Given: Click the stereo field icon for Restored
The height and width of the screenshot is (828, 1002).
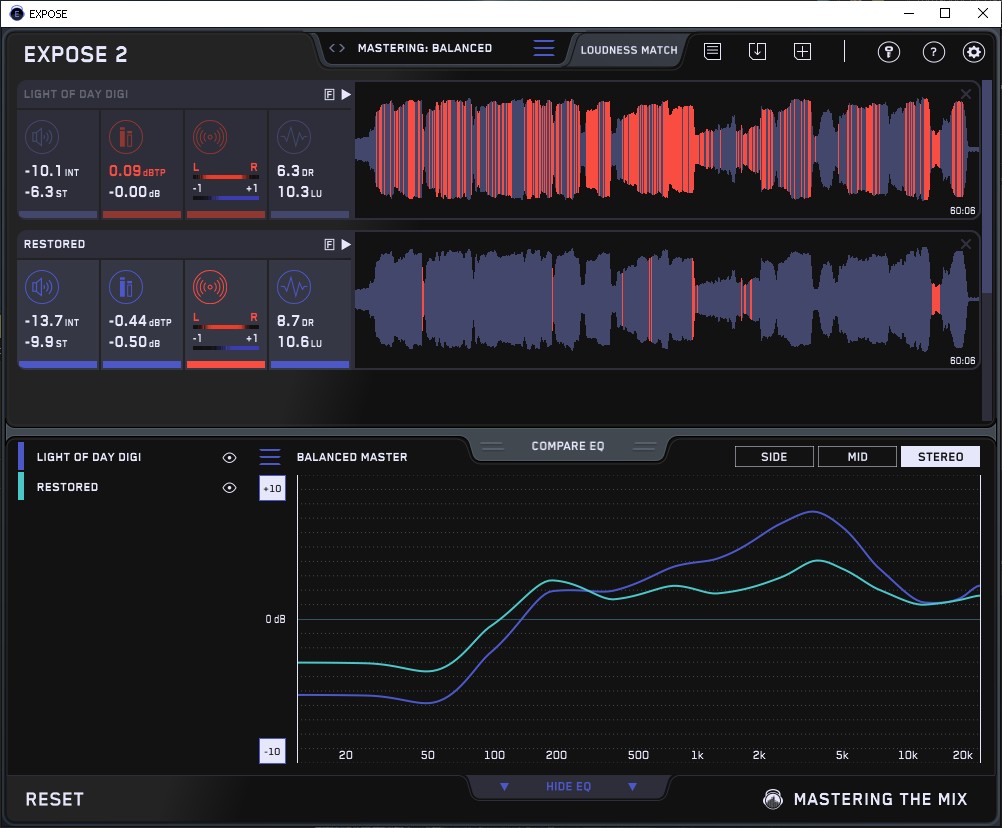Looking at the screenshot, I should [x=210, y=289].
